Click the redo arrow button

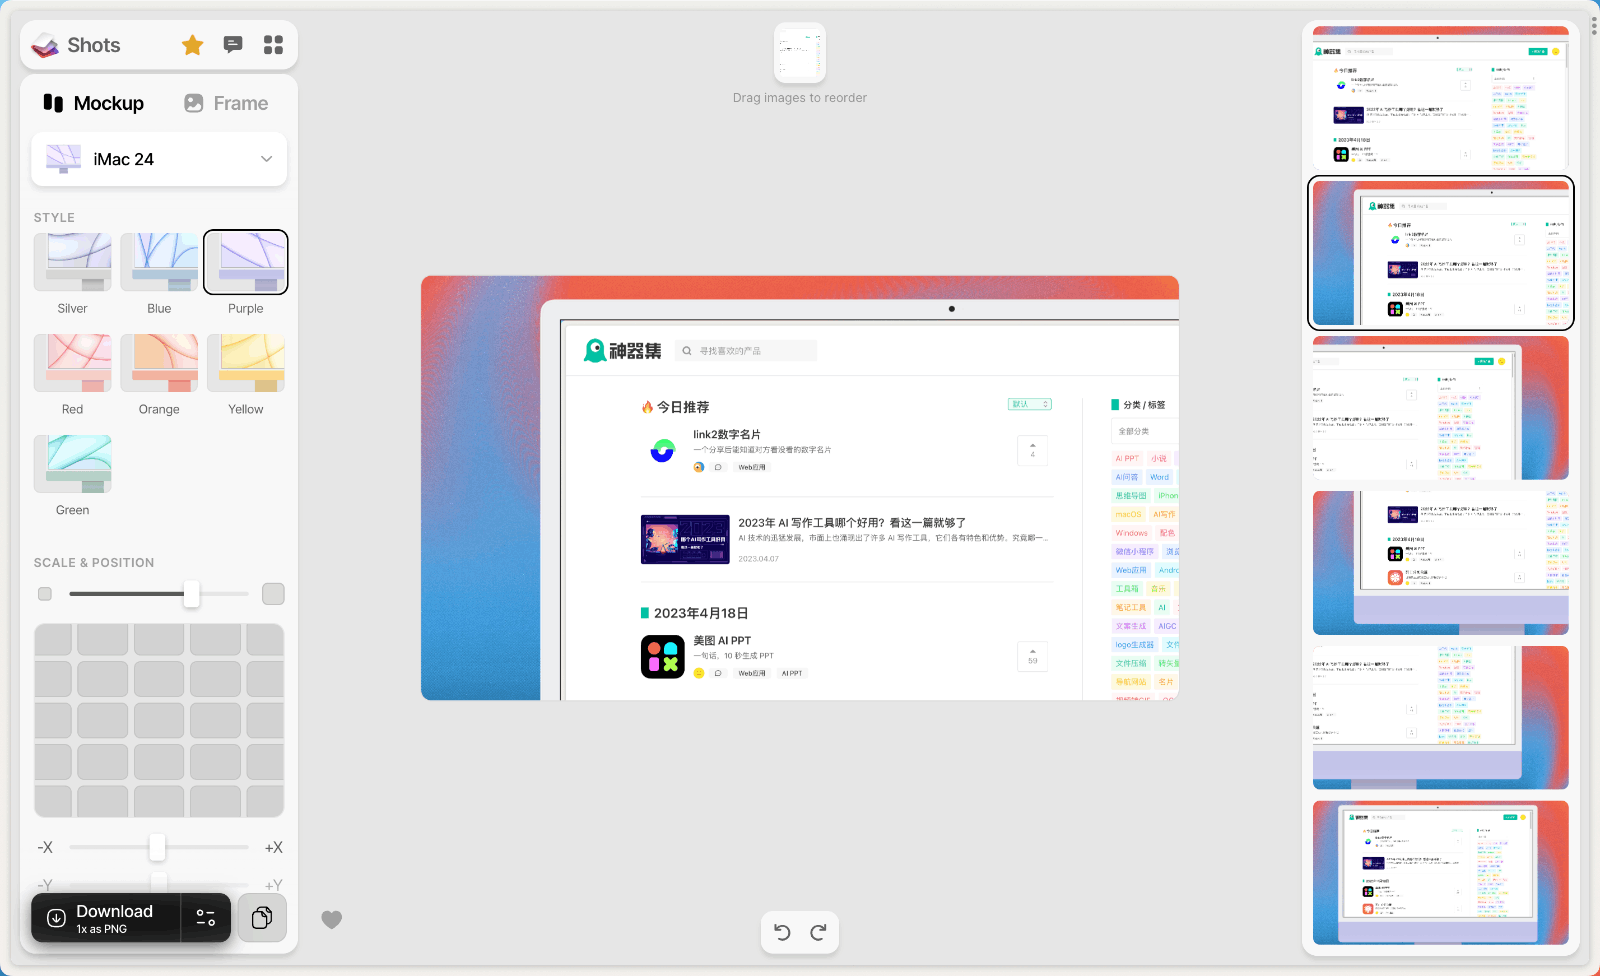click(x=818, y=932)
